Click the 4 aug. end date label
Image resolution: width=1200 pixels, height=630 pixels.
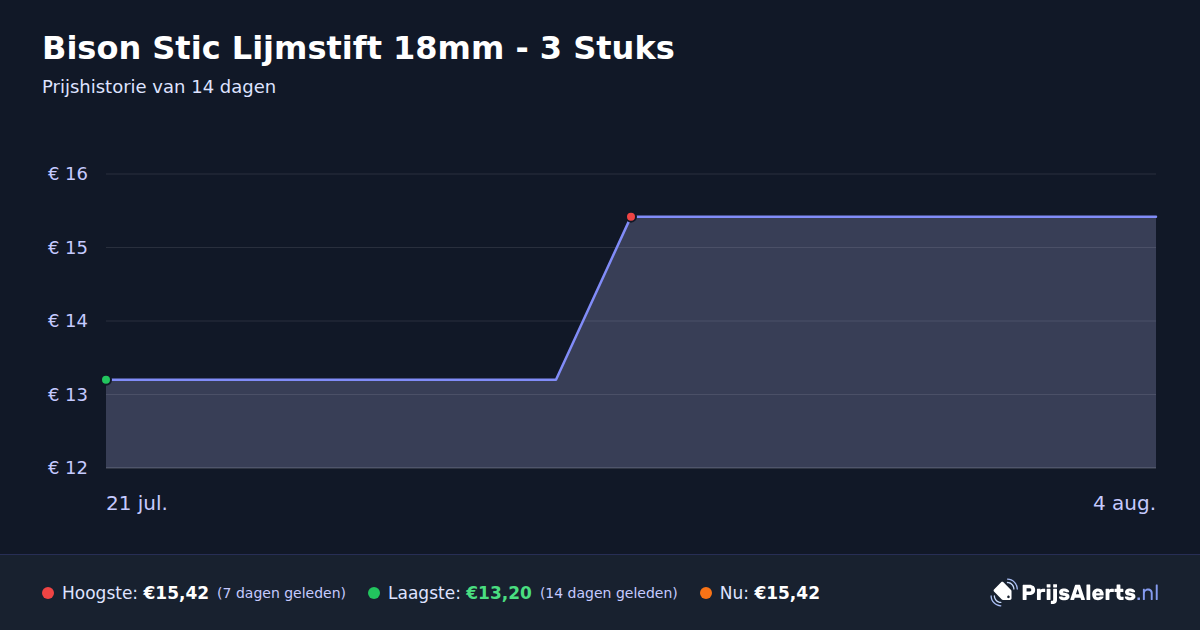(1124, 503)
